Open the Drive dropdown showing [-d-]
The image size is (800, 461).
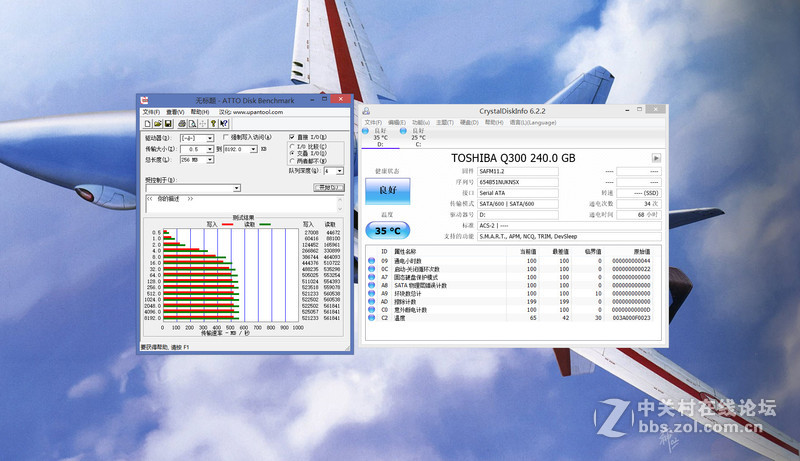point(210,138)
